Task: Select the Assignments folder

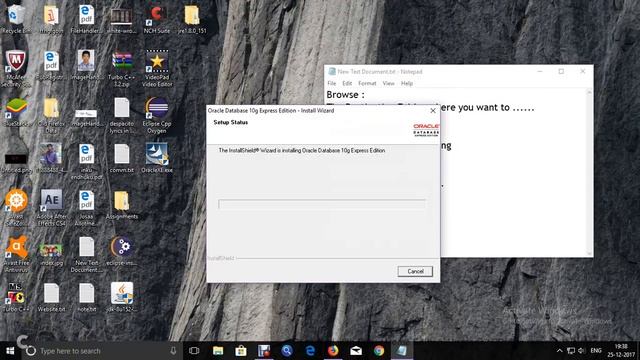Action: (x=122, y=204)
